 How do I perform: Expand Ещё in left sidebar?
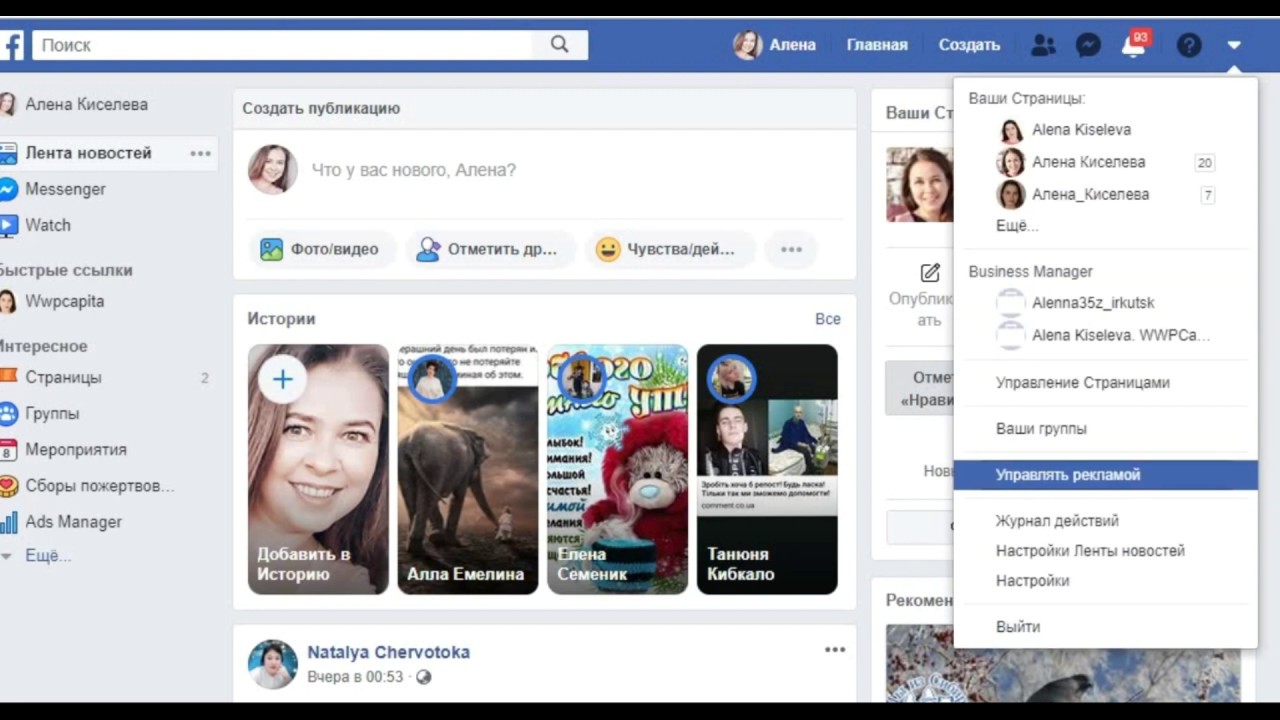pos(48,556)
